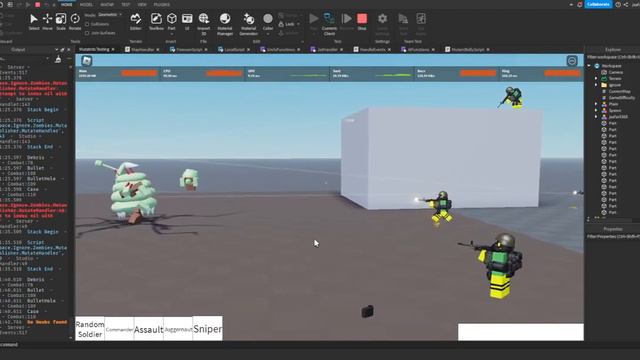Spawn a Commander unit
The width and height of the screenshot is (640, 360).
click(x=119, y=329)
